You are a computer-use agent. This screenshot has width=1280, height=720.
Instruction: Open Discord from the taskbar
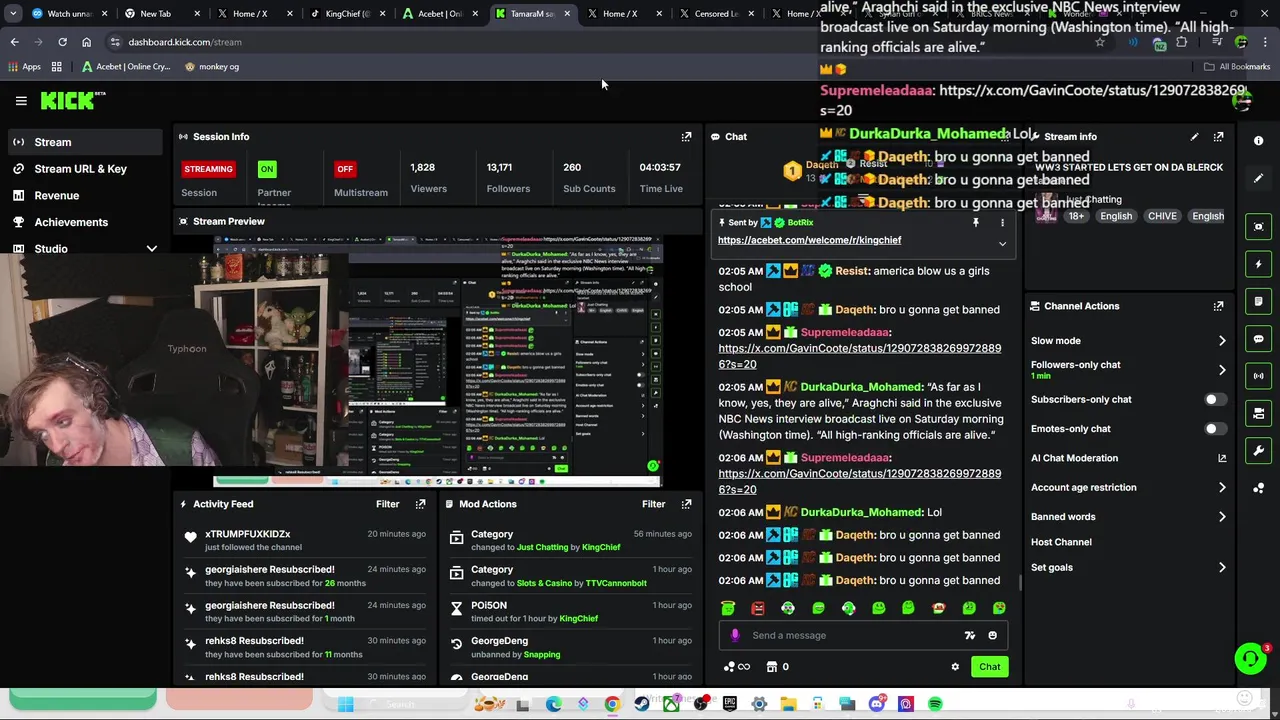[877, 704]
